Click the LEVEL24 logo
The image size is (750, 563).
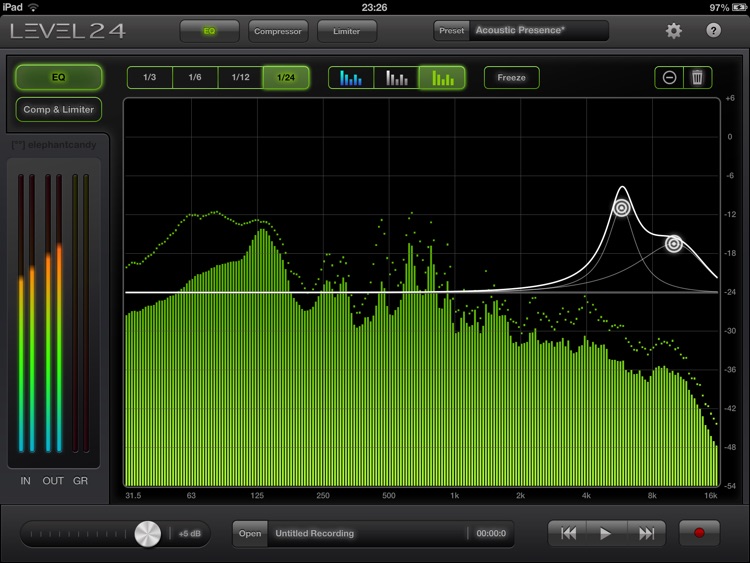click(x=68, y=31)
